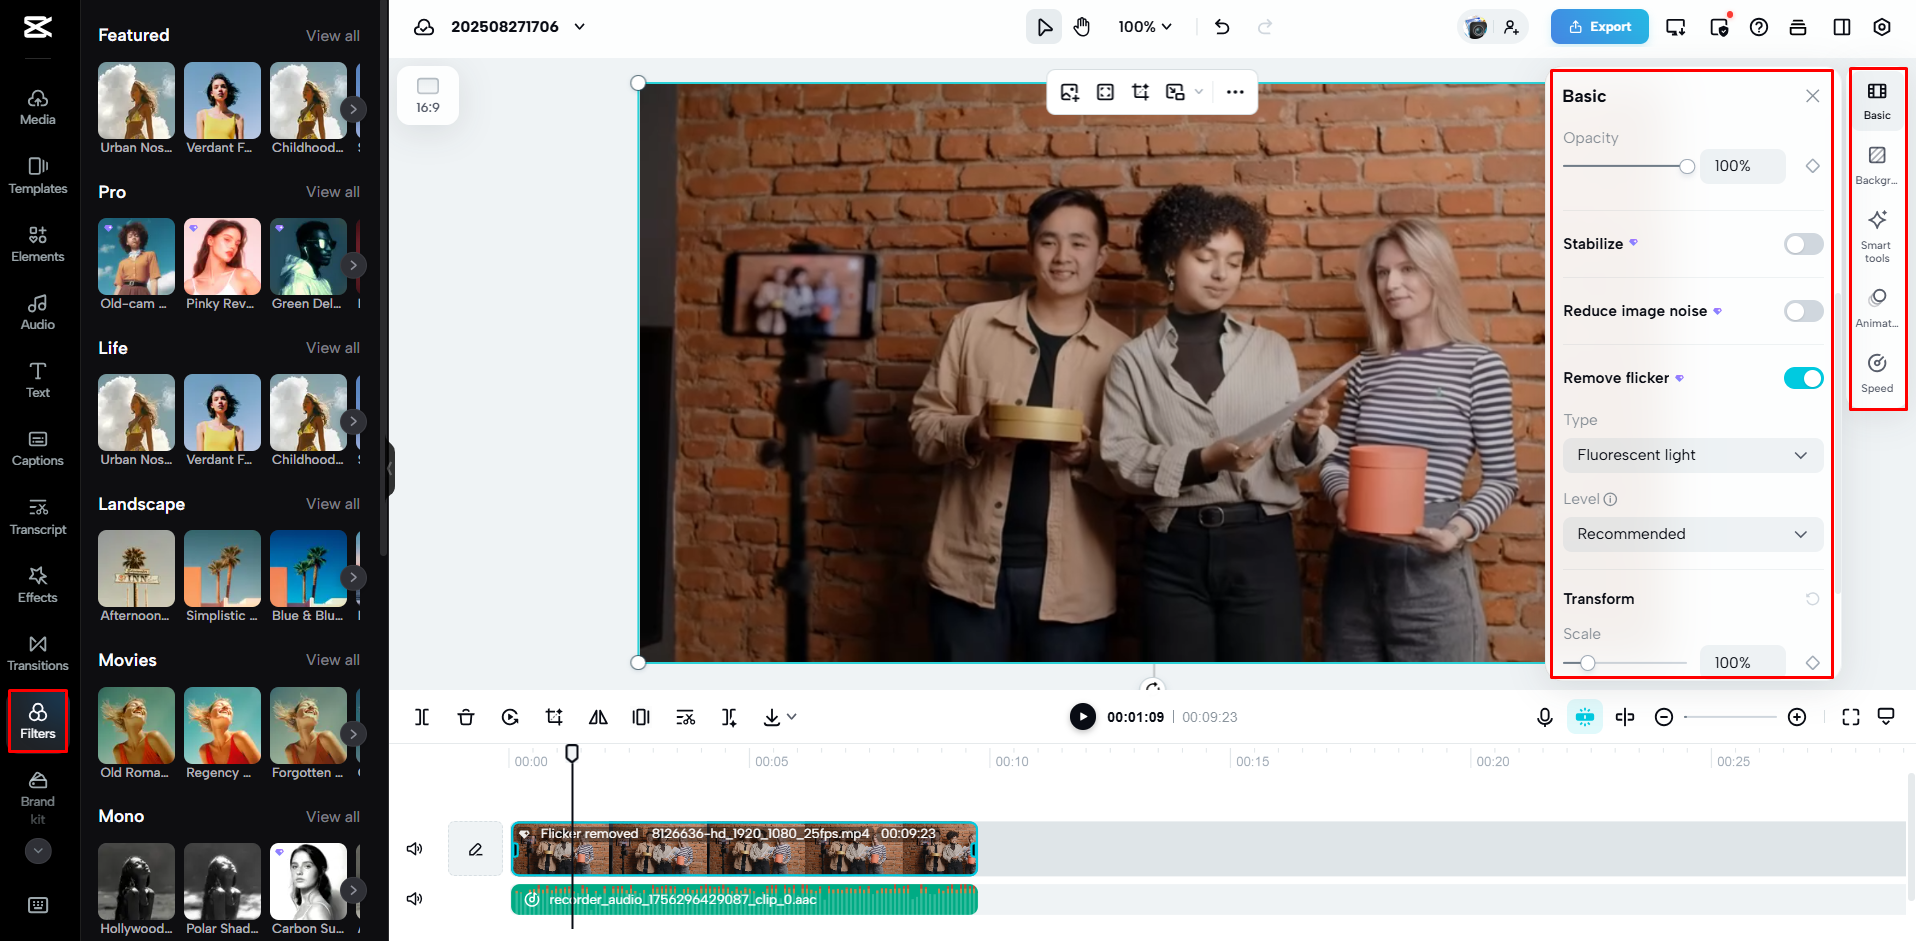The width and height of the screenshot is (1916, 941).
Task: Enable the Stabilize option
Action: (1802, 243)
